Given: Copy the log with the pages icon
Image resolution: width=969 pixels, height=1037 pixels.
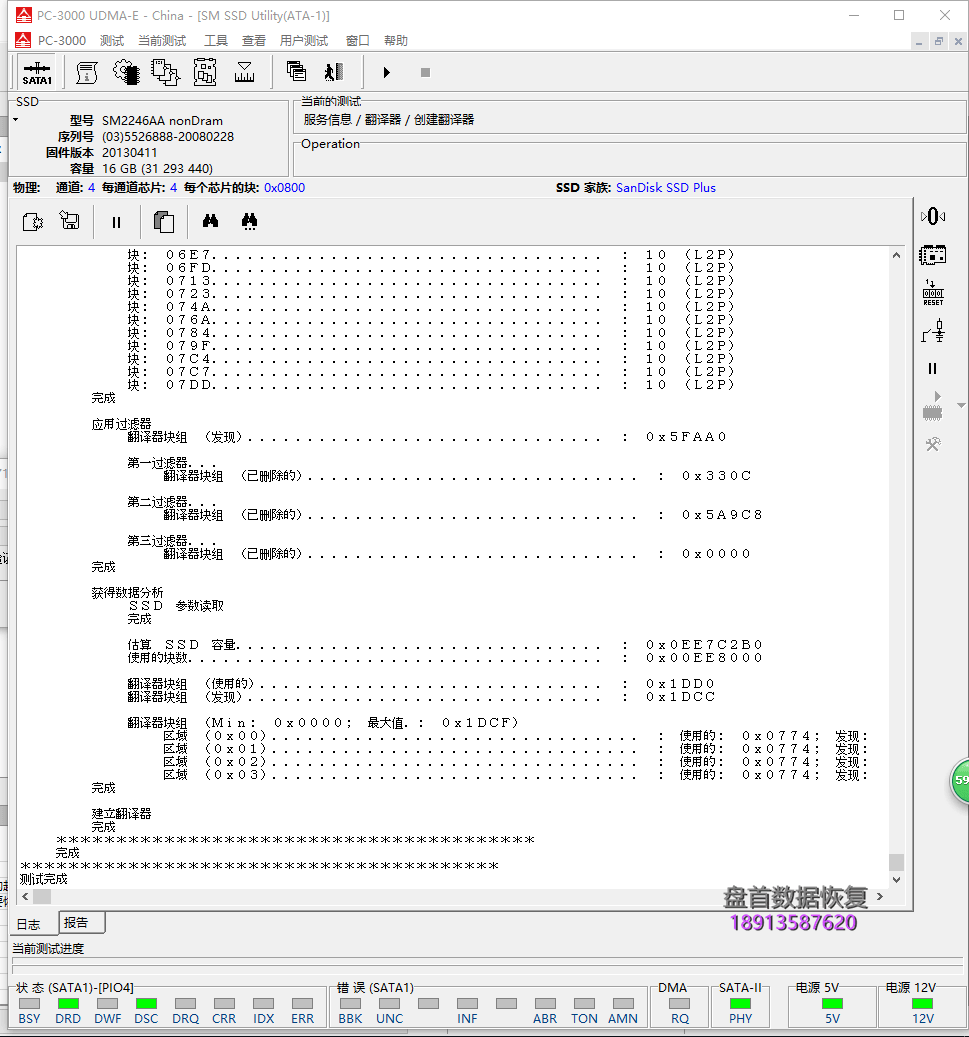Looking at the screenshot, I should pos(163,222).
